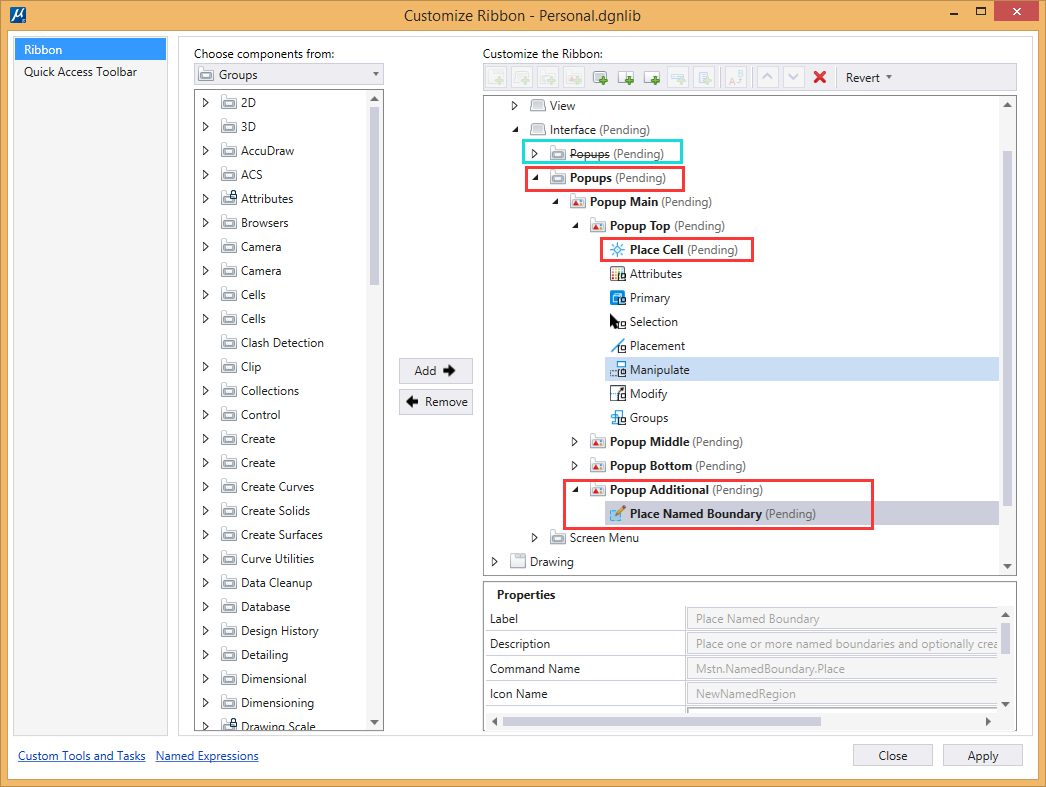The width and height of the screenshot is (1046, 787).
Task: Expand the View tab node
Action: (514, 106)
